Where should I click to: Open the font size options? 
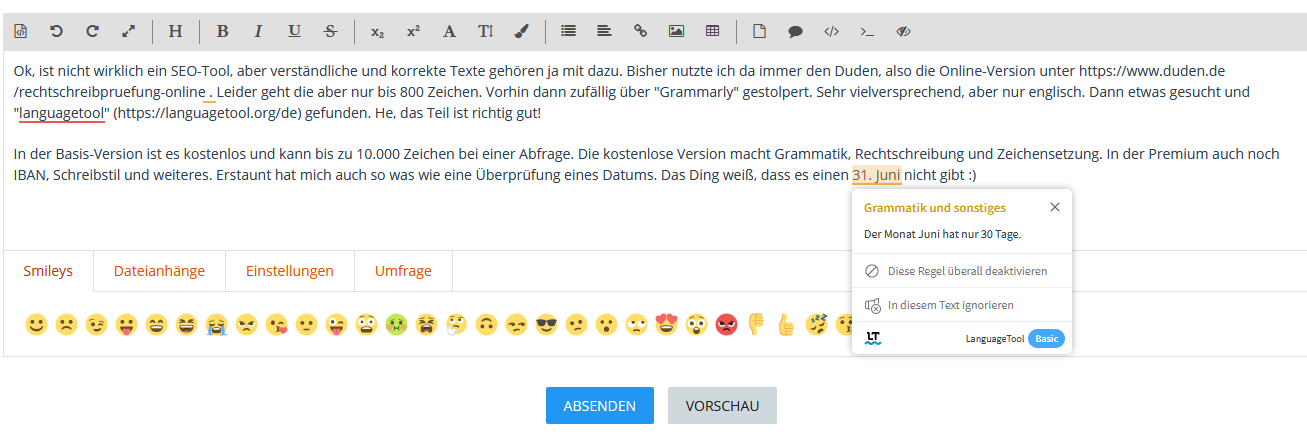(485, 31)
